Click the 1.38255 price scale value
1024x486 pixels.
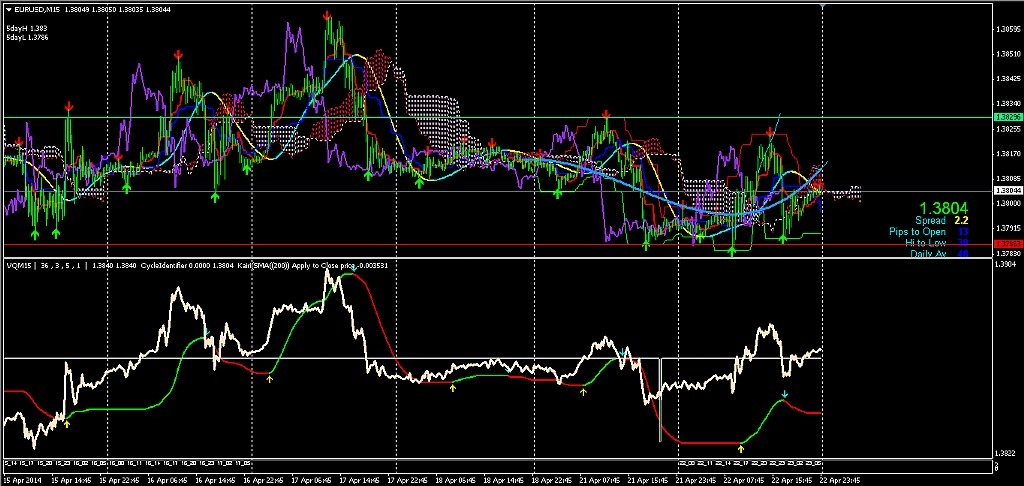[1007, 129]
